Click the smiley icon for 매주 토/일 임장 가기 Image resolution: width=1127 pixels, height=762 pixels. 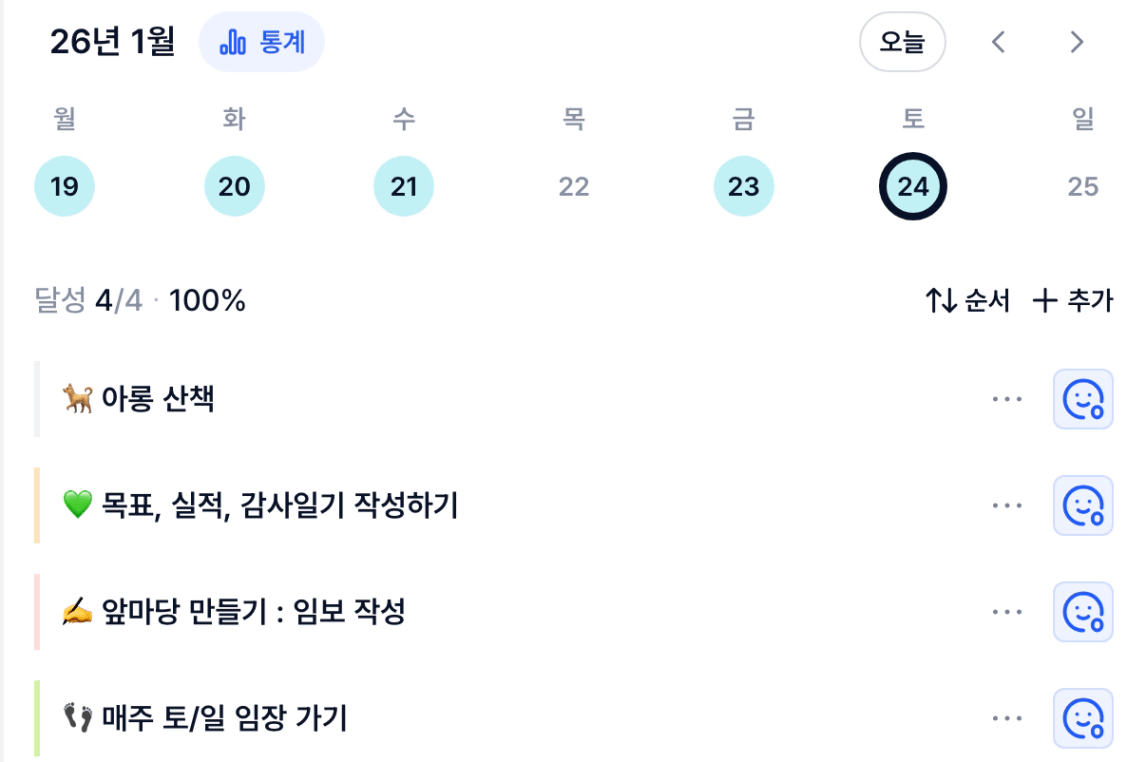(1082, 718)
